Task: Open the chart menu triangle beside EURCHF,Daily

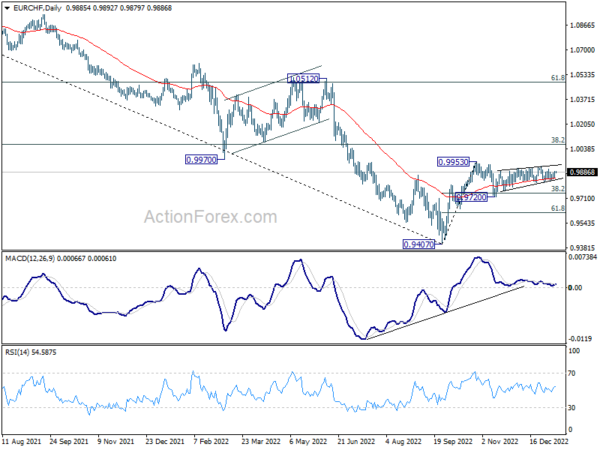Action: [7, 8]
